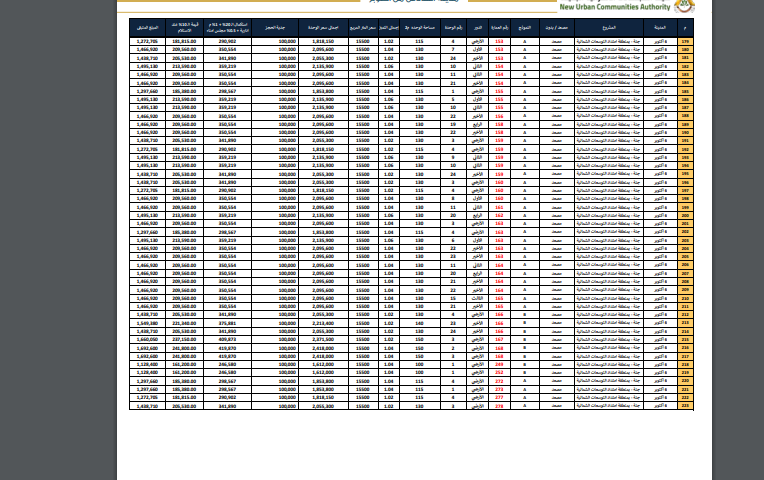Click building number 161 in red
The width and height of the screenshot is (764, 480).
click(499, 207)
